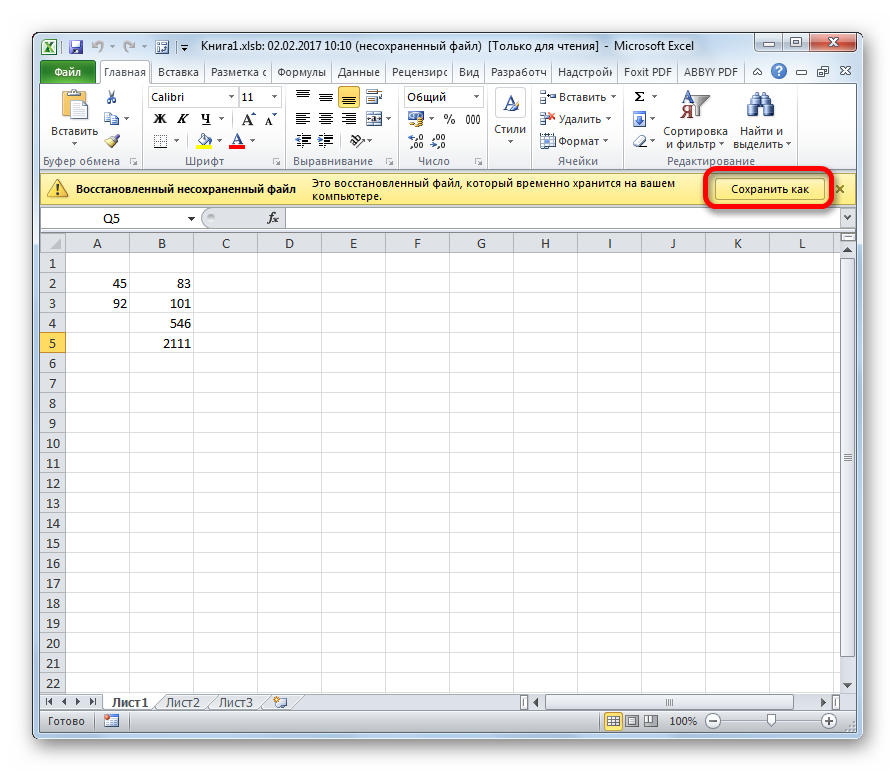Toggle italic formatting
The width and height of the screenshot is (896, 772).
[x=178, y=119]
